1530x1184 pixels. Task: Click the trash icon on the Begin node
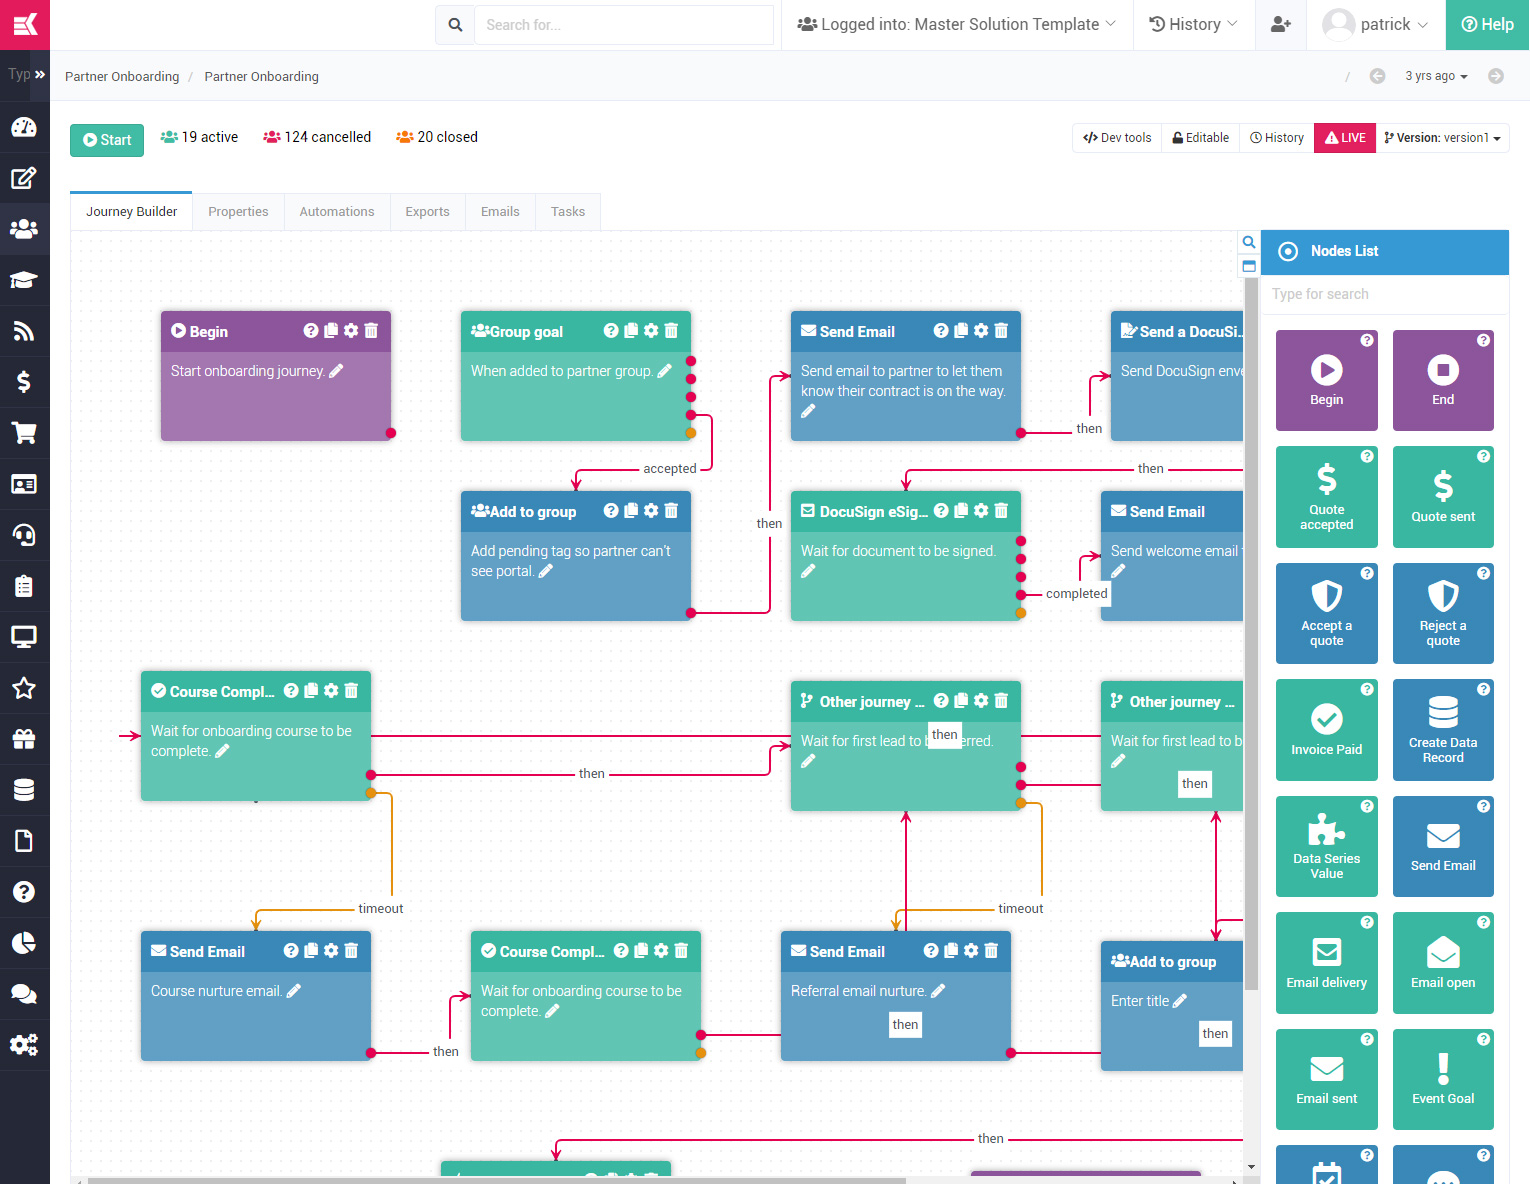(x=371, y=331)
